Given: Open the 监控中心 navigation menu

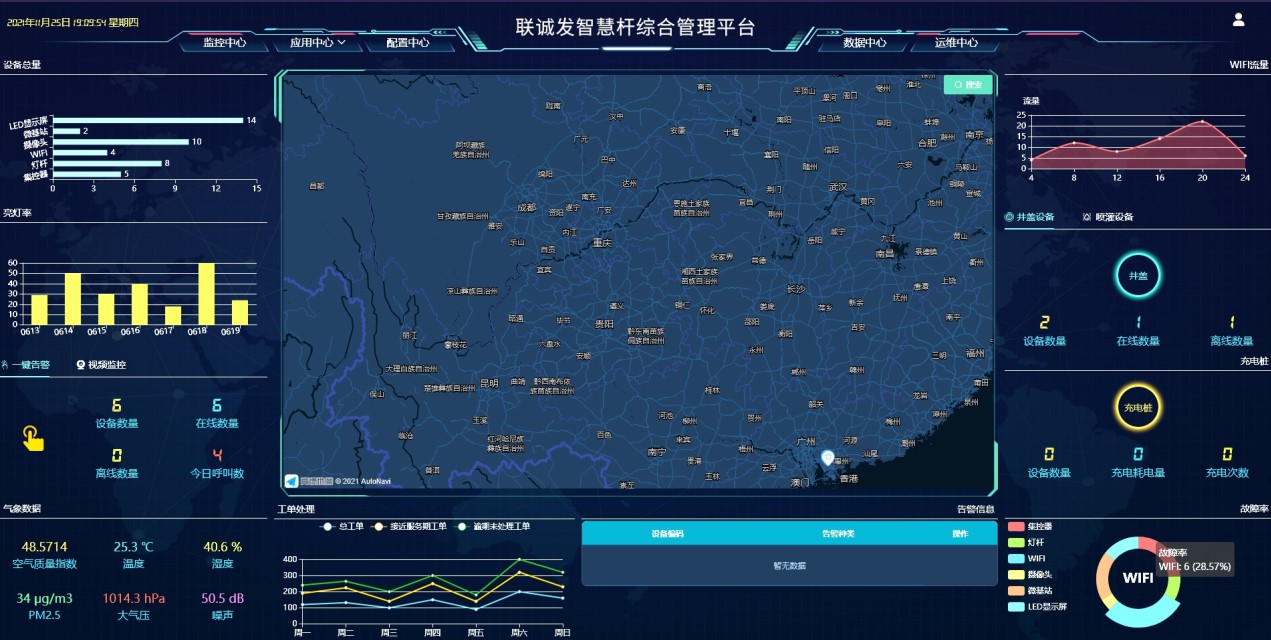Looking at the screenshot, I should pyautogui.click(x=225, y=43).
